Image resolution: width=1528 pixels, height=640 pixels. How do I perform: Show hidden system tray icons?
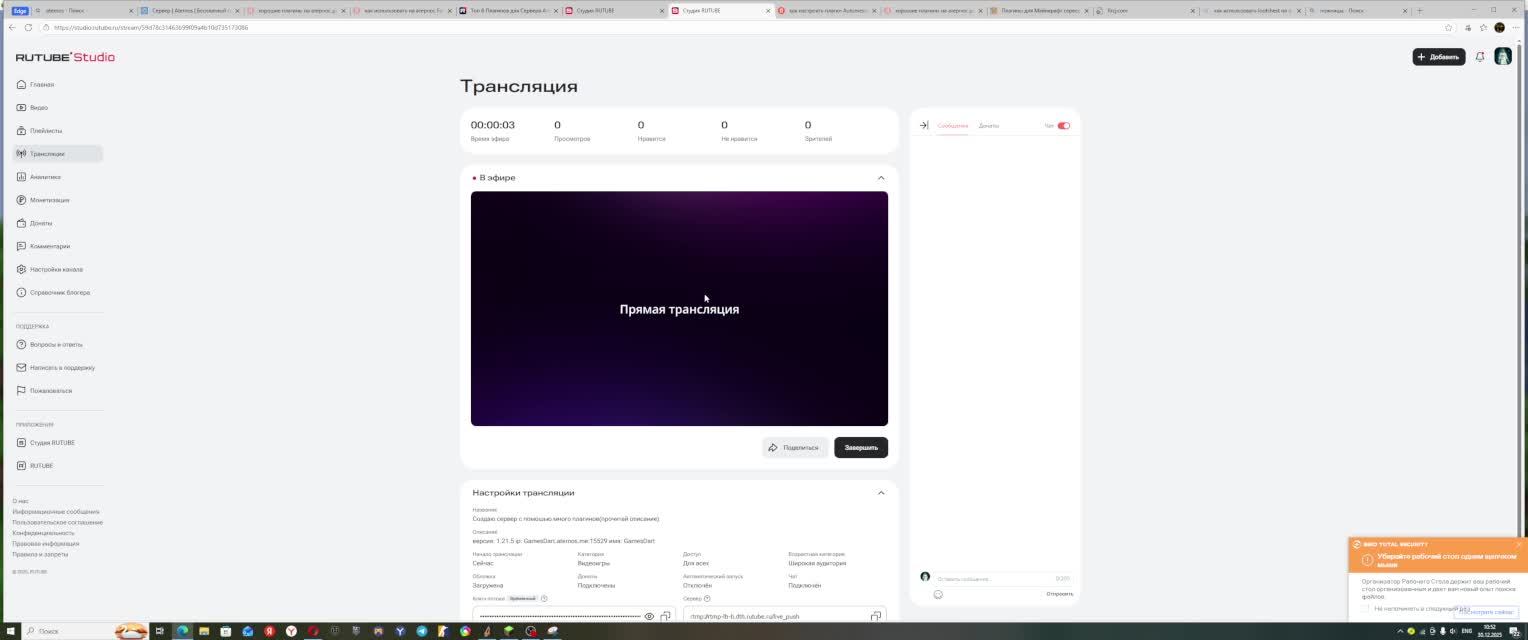[x=1400, y=631]
